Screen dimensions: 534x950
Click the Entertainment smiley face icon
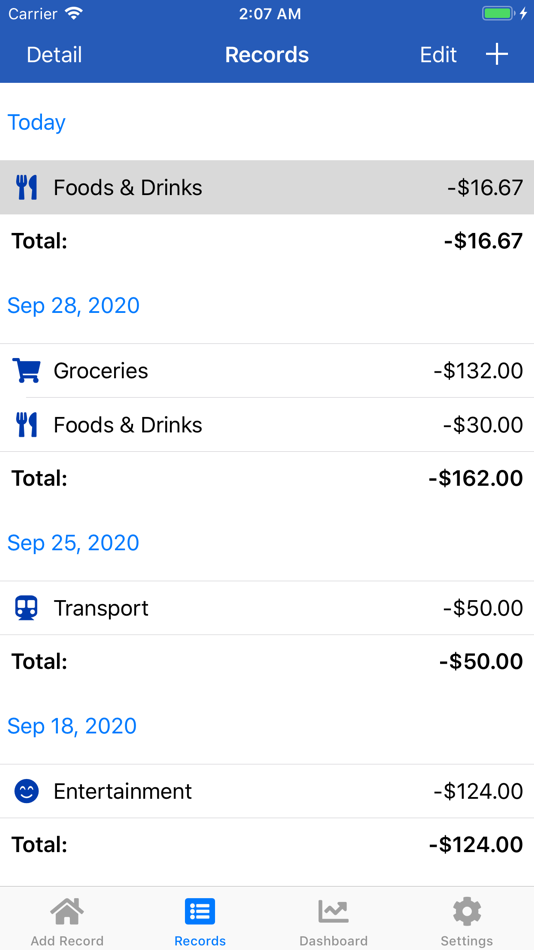click(x=27, y=791)
